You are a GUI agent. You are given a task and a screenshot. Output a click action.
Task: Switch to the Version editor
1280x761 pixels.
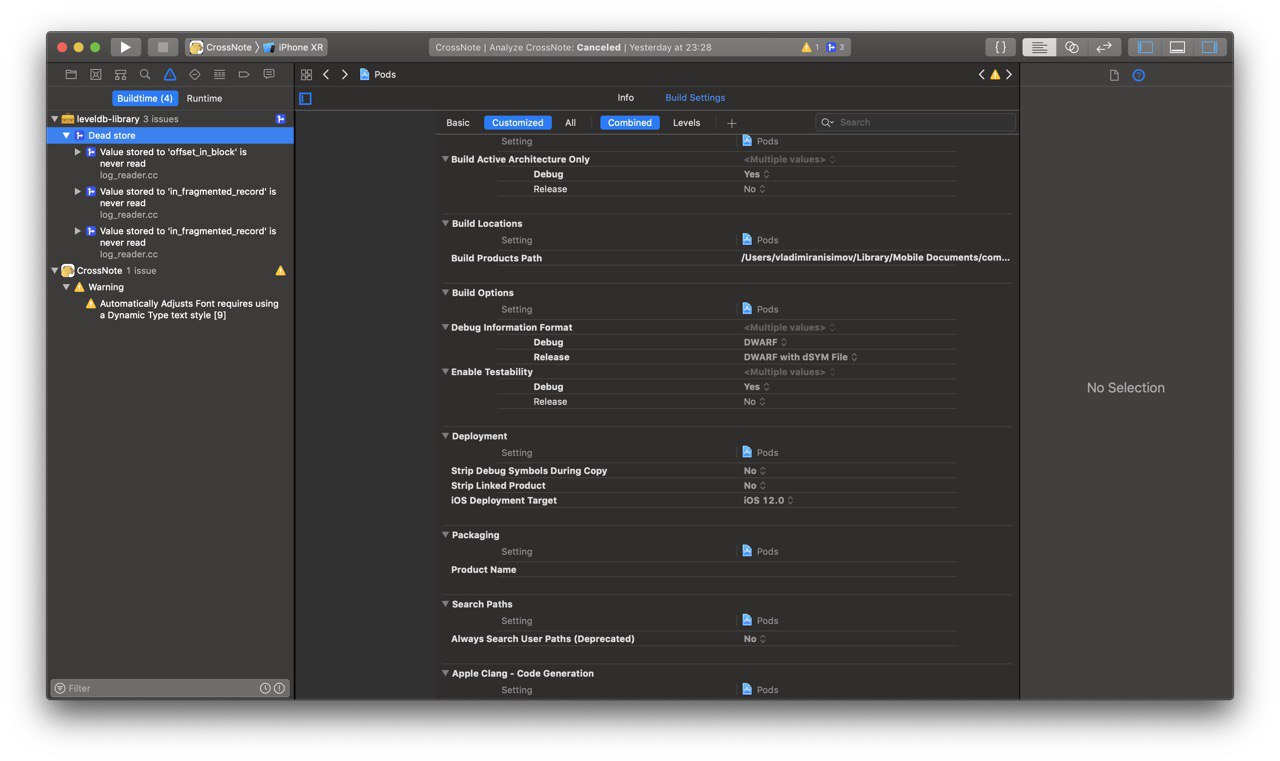(x=1104, y=47)
